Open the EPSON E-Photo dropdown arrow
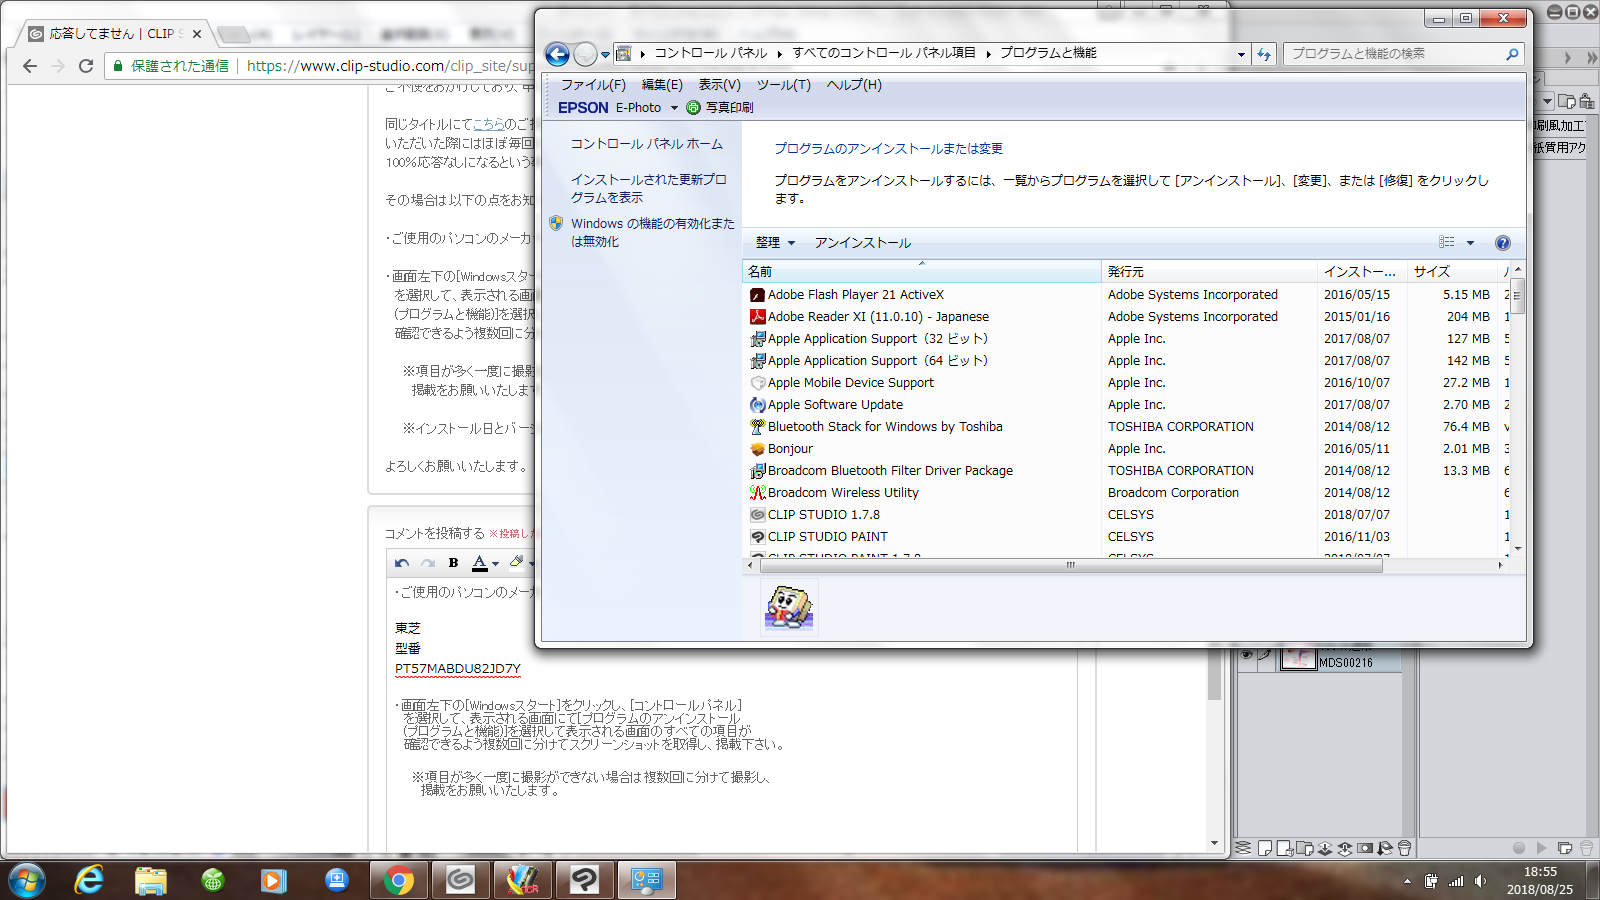Screen dimensions: 1600x900 (x=674, y=108)
